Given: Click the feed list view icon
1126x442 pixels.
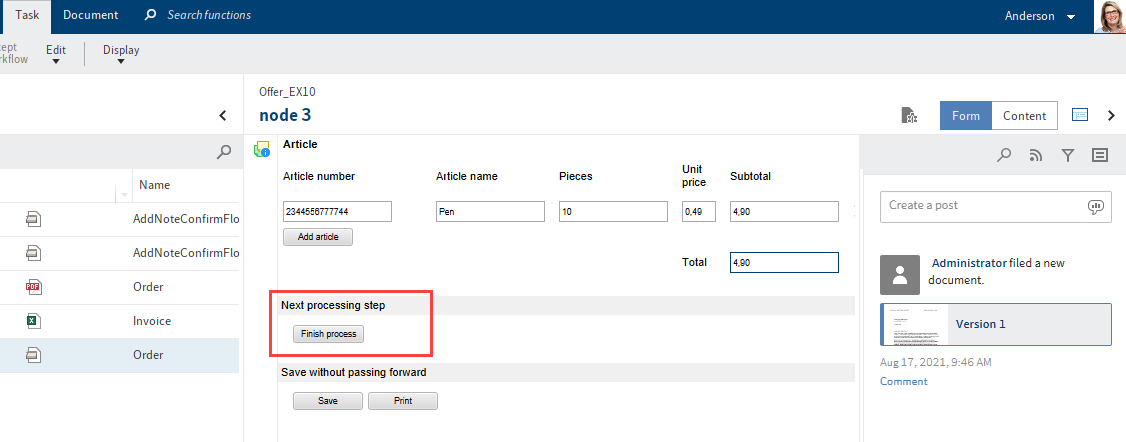Looking at the screenshot, I should [1100, 155].
